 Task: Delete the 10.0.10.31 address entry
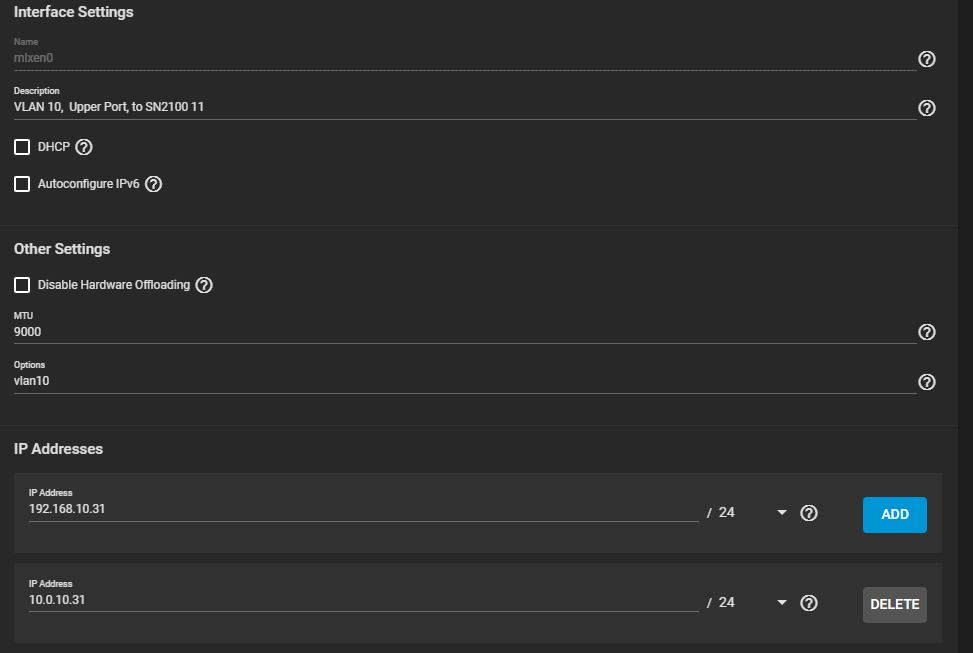pos(894,605)
